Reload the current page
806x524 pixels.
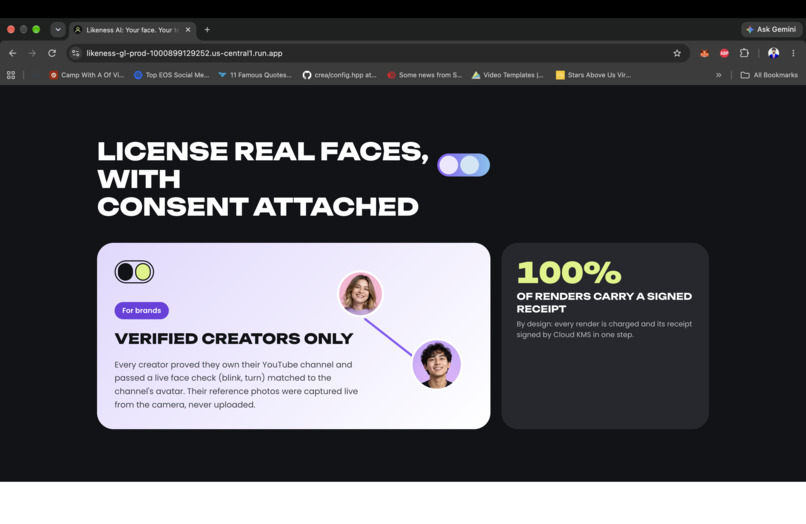[x=52, y=53]
